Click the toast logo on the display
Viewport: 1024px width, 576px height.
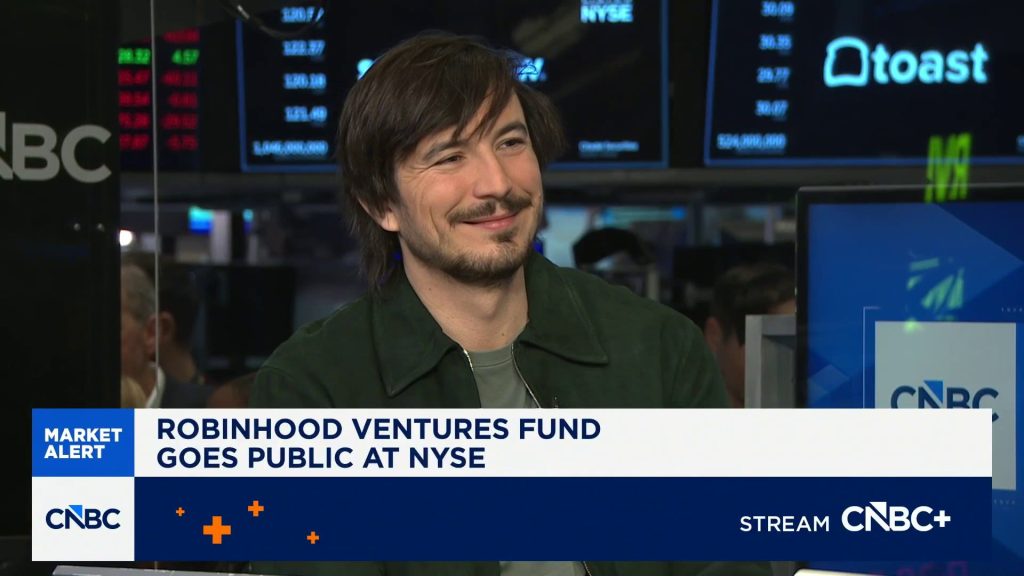click(906, 63)
